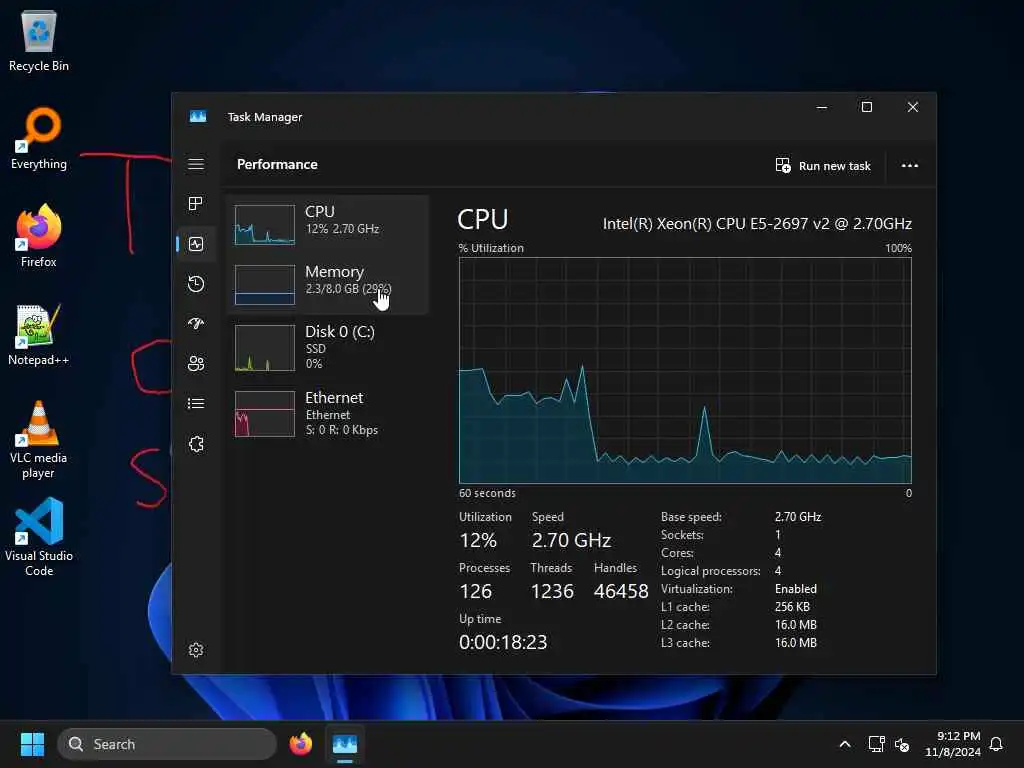This screenshot has height=768, width=1024.
Task: Click the CPU mini graph thumbnail
Action: pos(264,225)
